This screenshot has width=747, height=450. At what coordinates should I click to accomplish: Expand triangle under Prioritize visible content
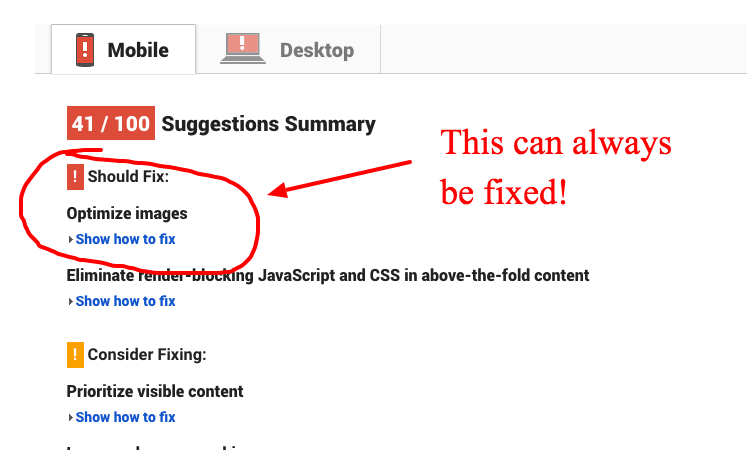tap(71, 418)
